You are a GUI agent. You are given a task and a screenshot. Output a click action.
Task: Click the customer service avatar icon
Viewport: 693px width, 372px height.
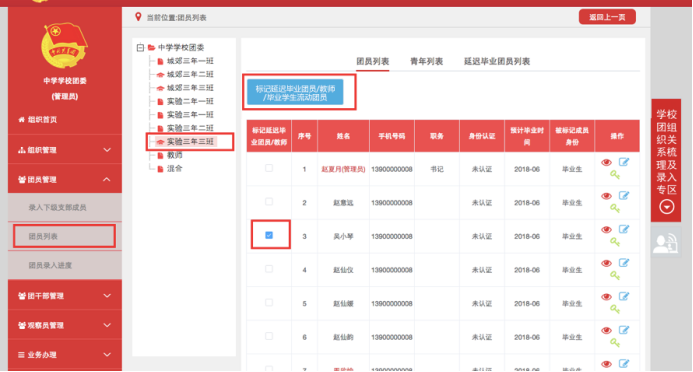[666, 243]
